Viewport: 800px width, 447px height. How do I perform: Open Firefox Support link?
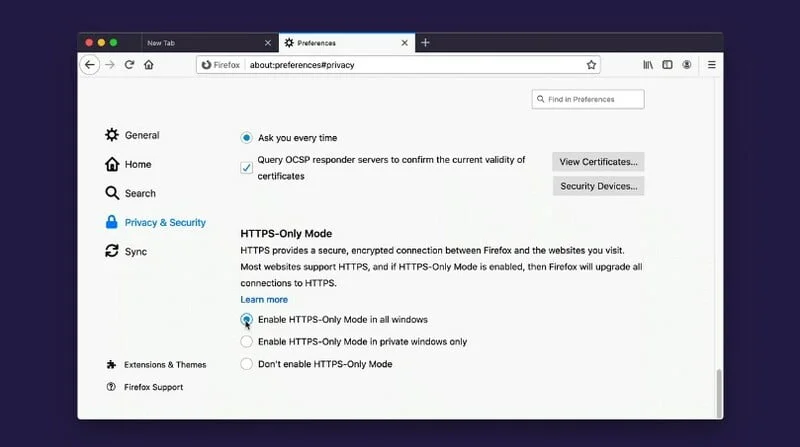click(144, 387)
